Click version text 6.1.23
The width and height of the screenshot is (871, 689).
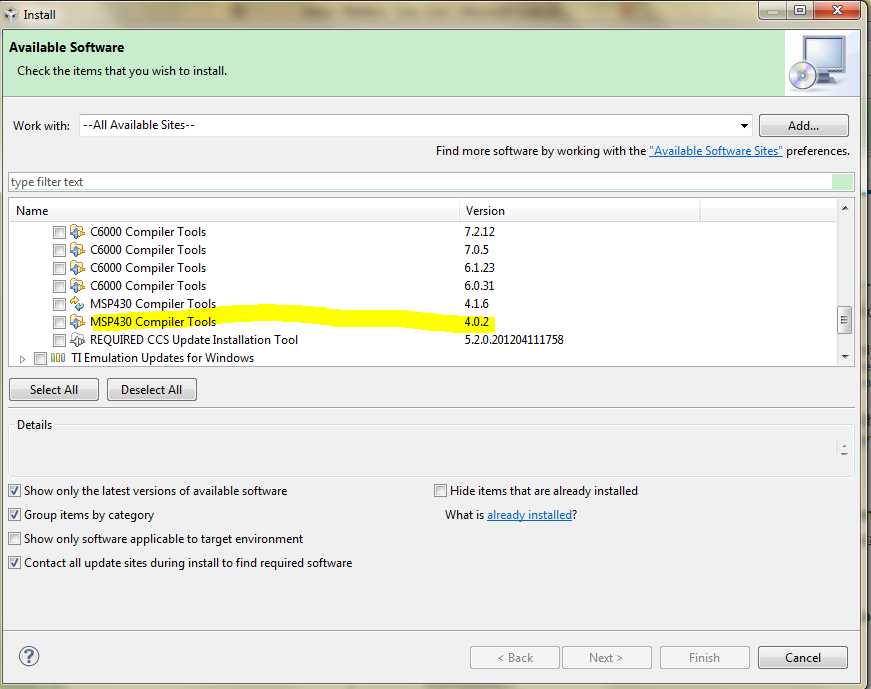pyautogui.click(x=479, y=268)
